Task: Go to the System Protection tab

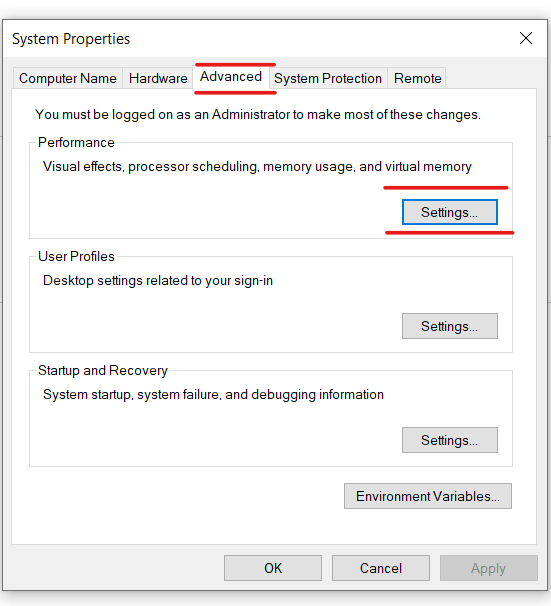Action: click(x=328, y=78)
